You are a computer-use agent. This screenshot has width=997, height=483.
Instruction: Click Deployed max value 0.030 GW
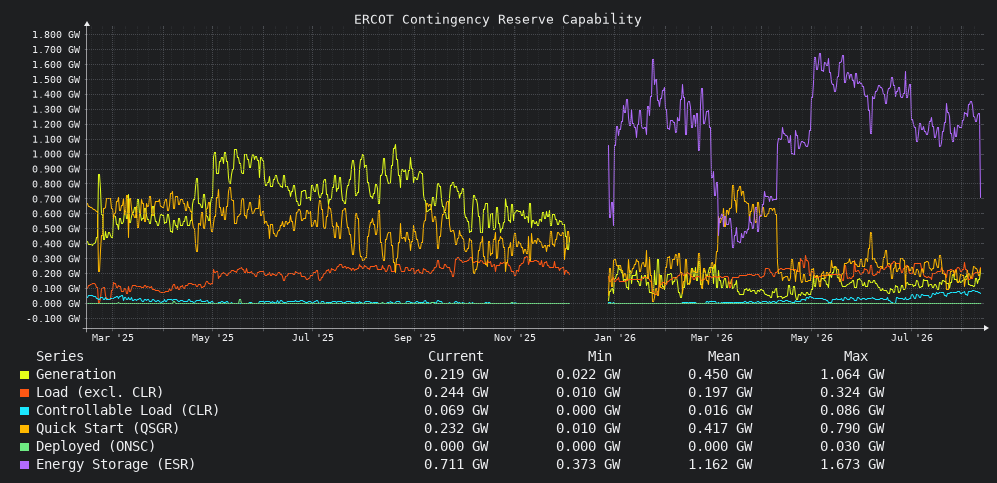click(x=852, y=447)
